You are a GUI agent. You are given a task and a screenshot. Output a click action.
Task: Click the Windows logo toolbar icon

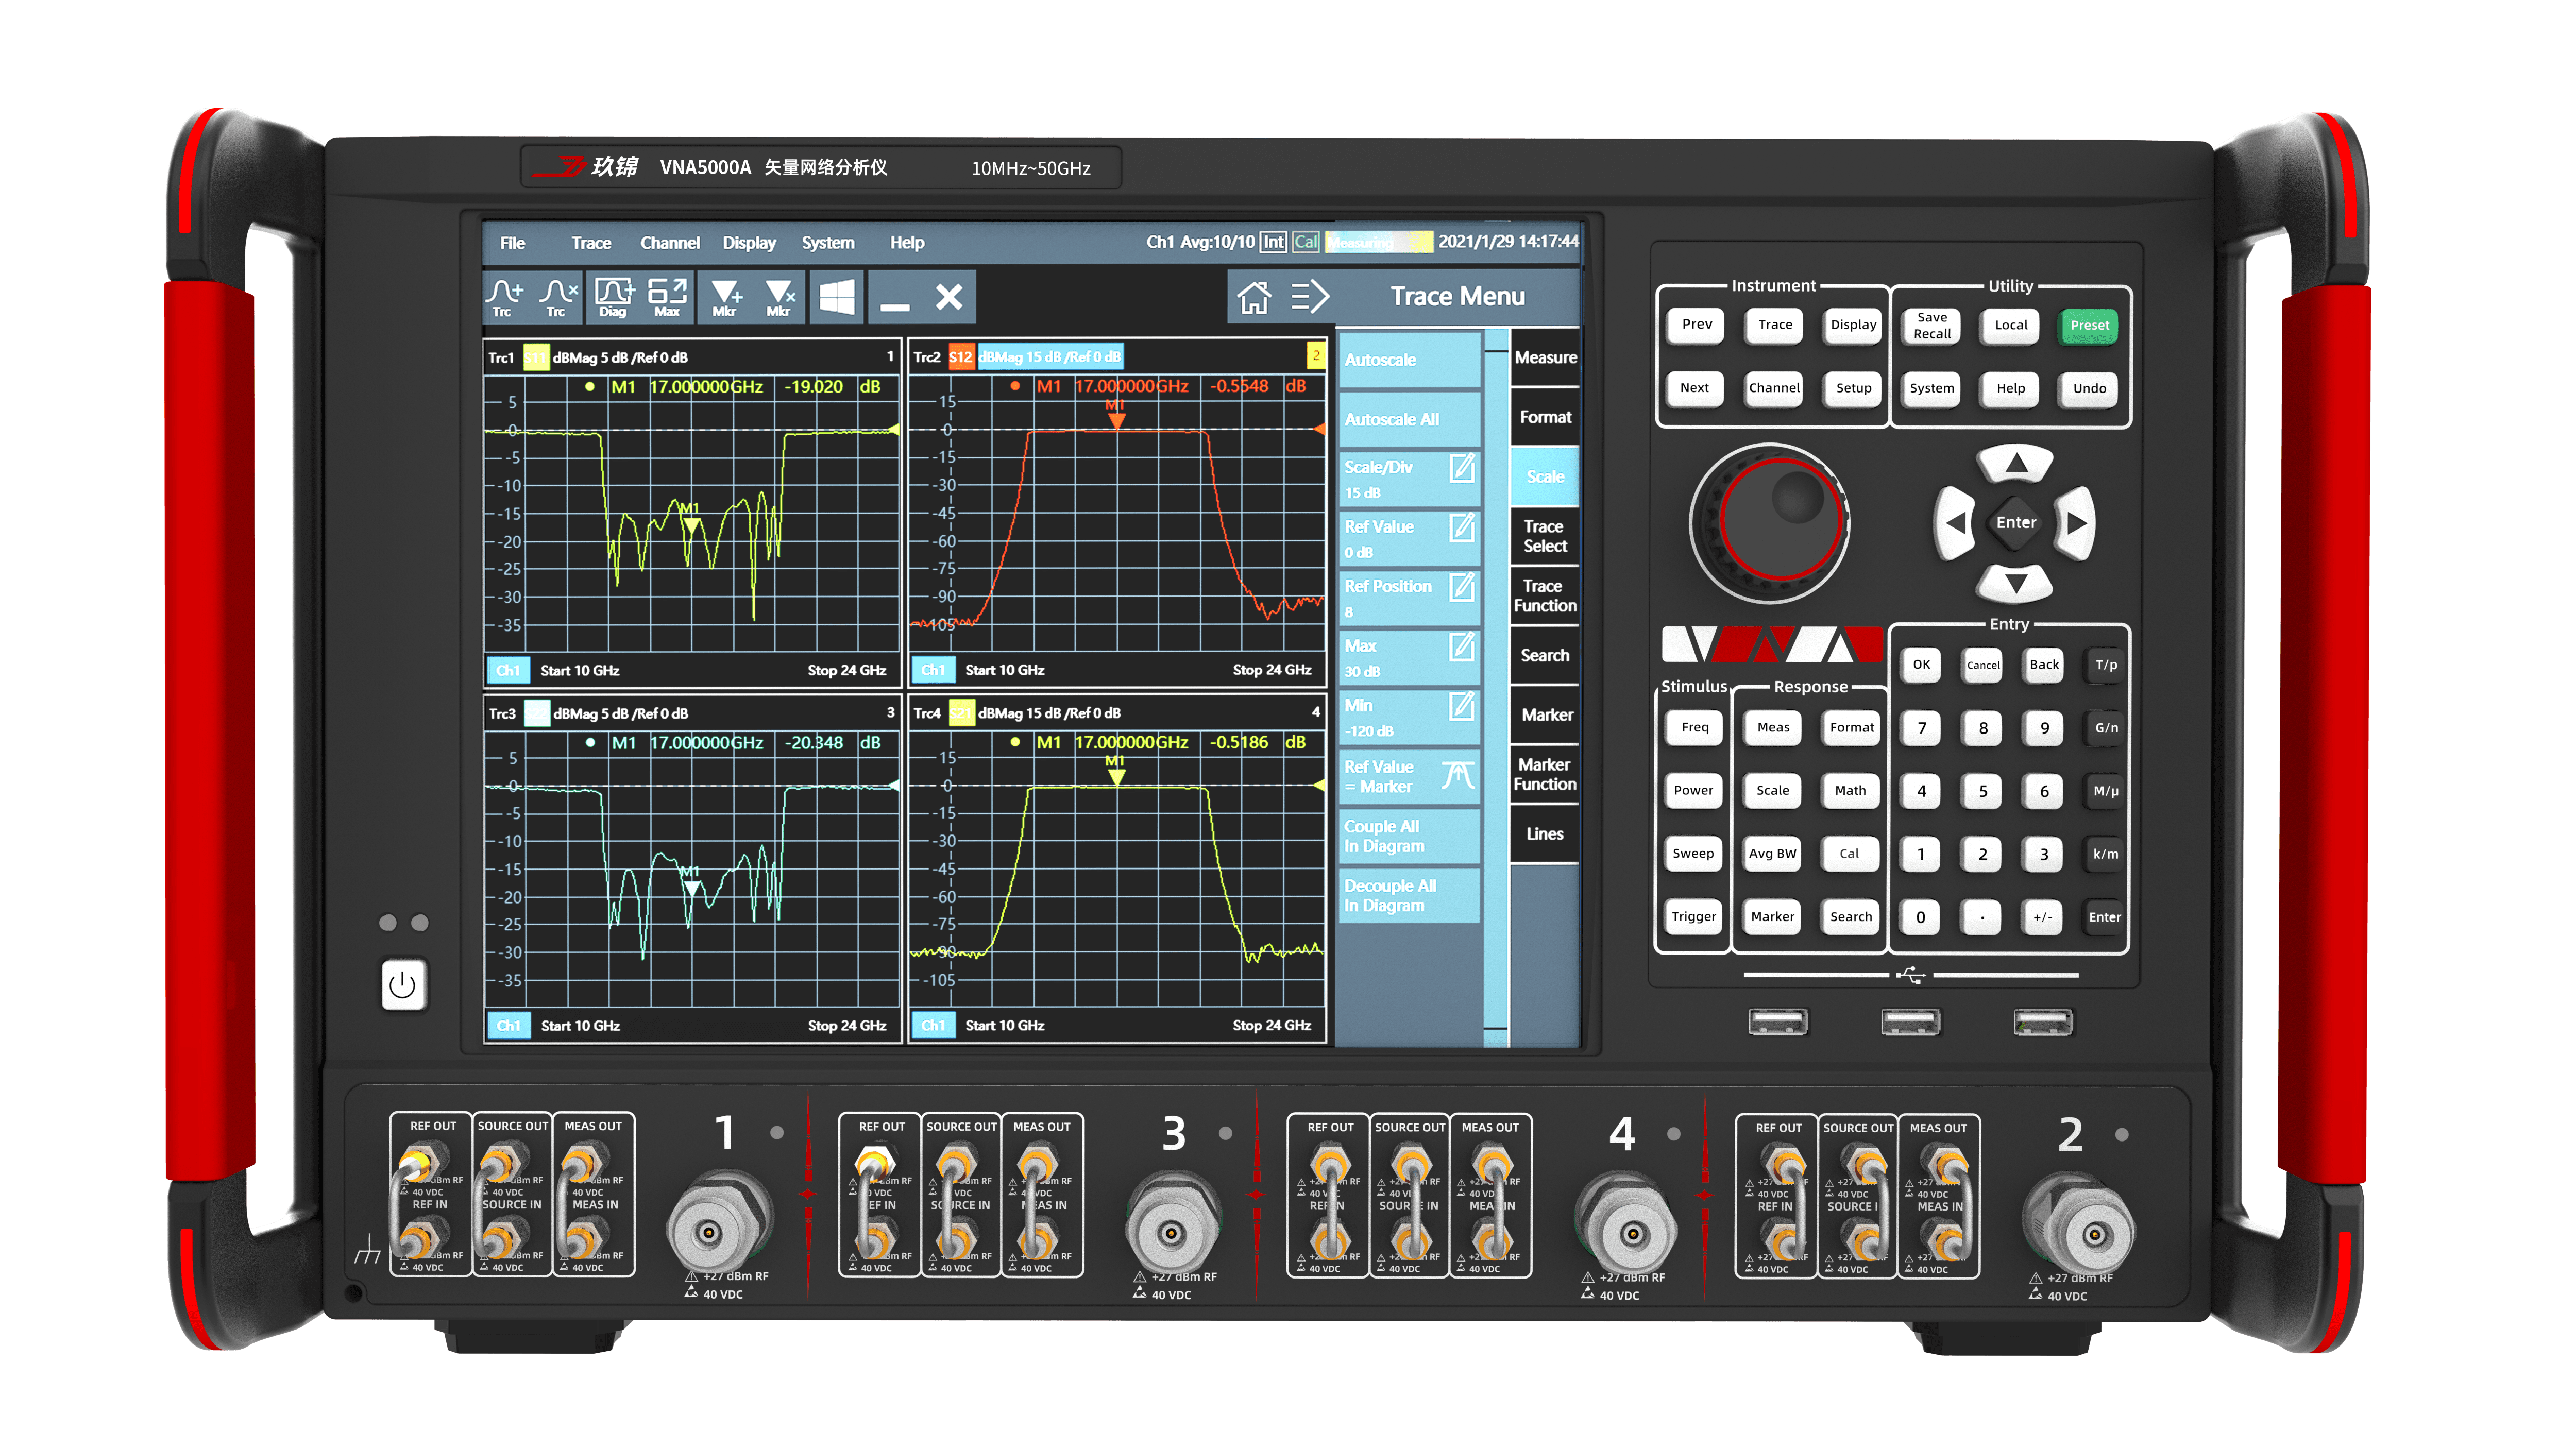pos(837,297)
